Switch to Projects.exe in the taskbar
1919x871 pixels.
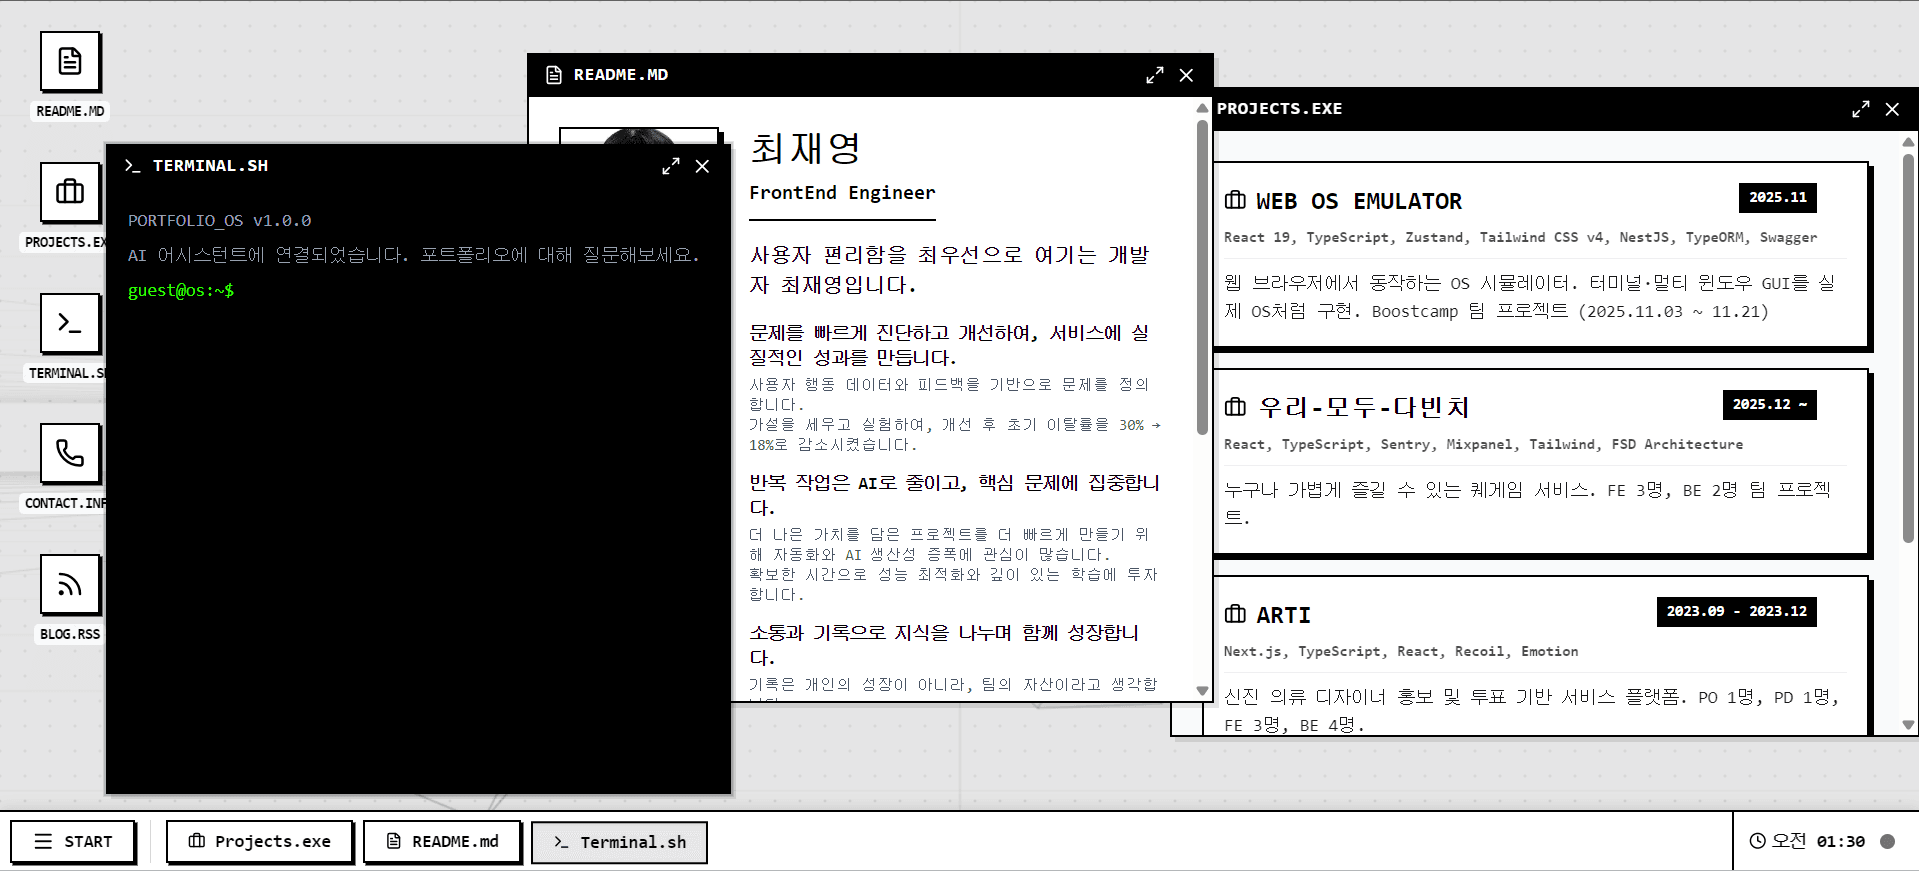pyautogui.click(x=260, y=841)
